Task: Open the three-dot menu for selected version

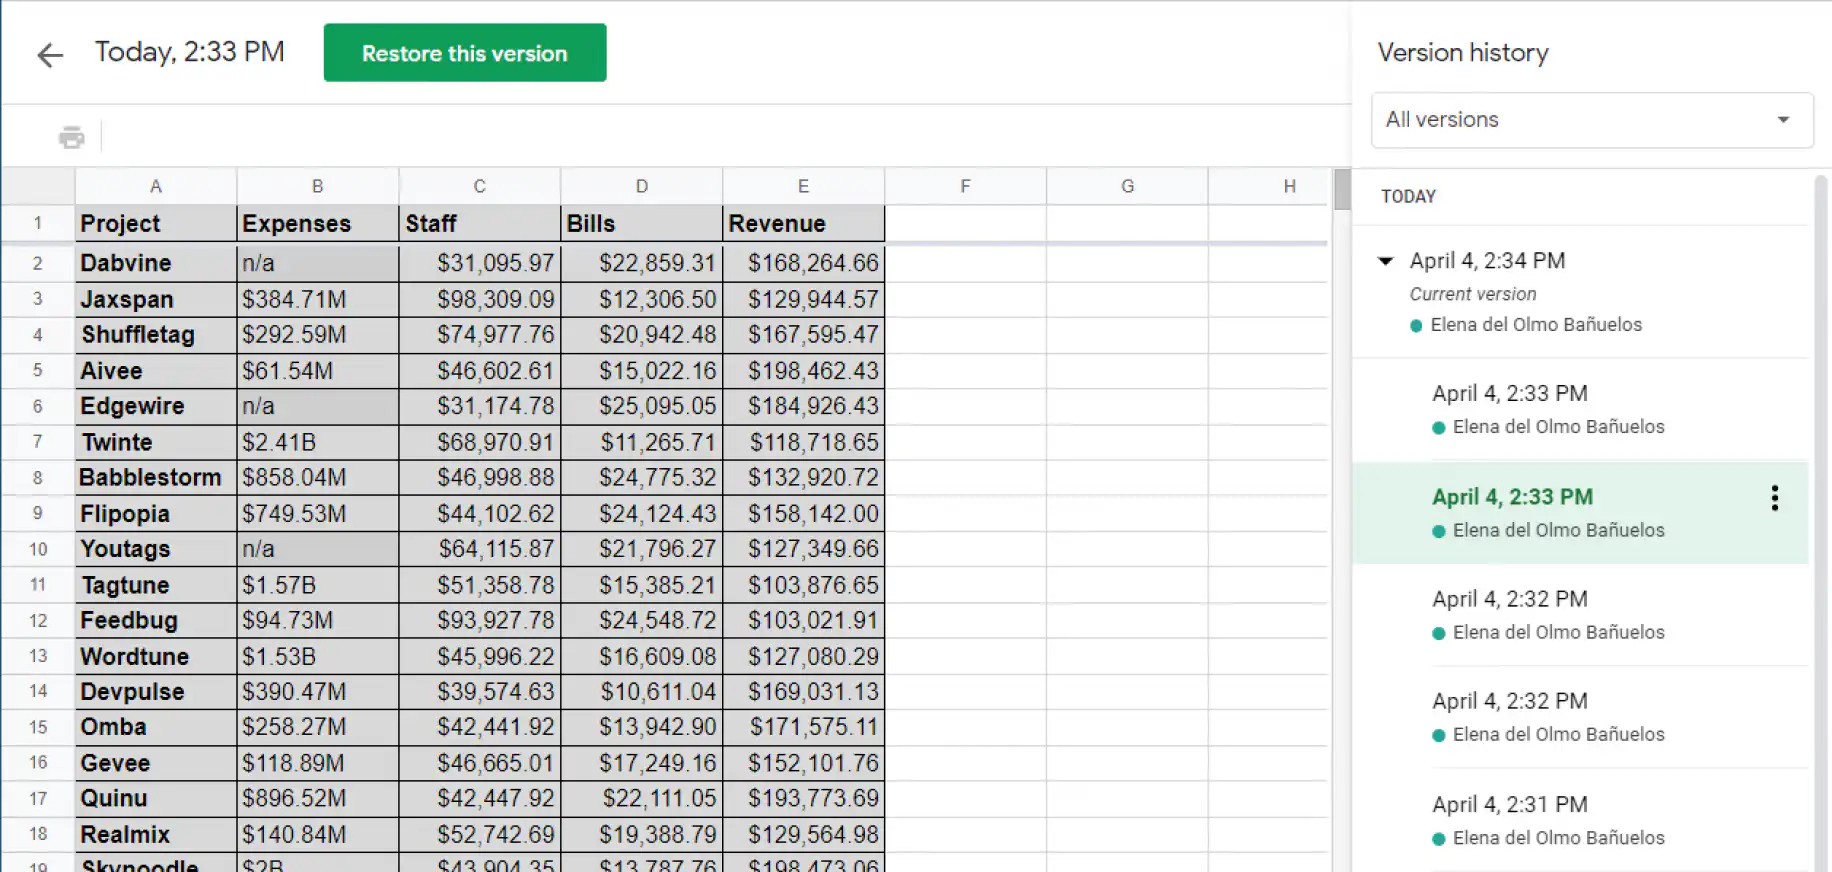Action: [x=1774, y=498]
